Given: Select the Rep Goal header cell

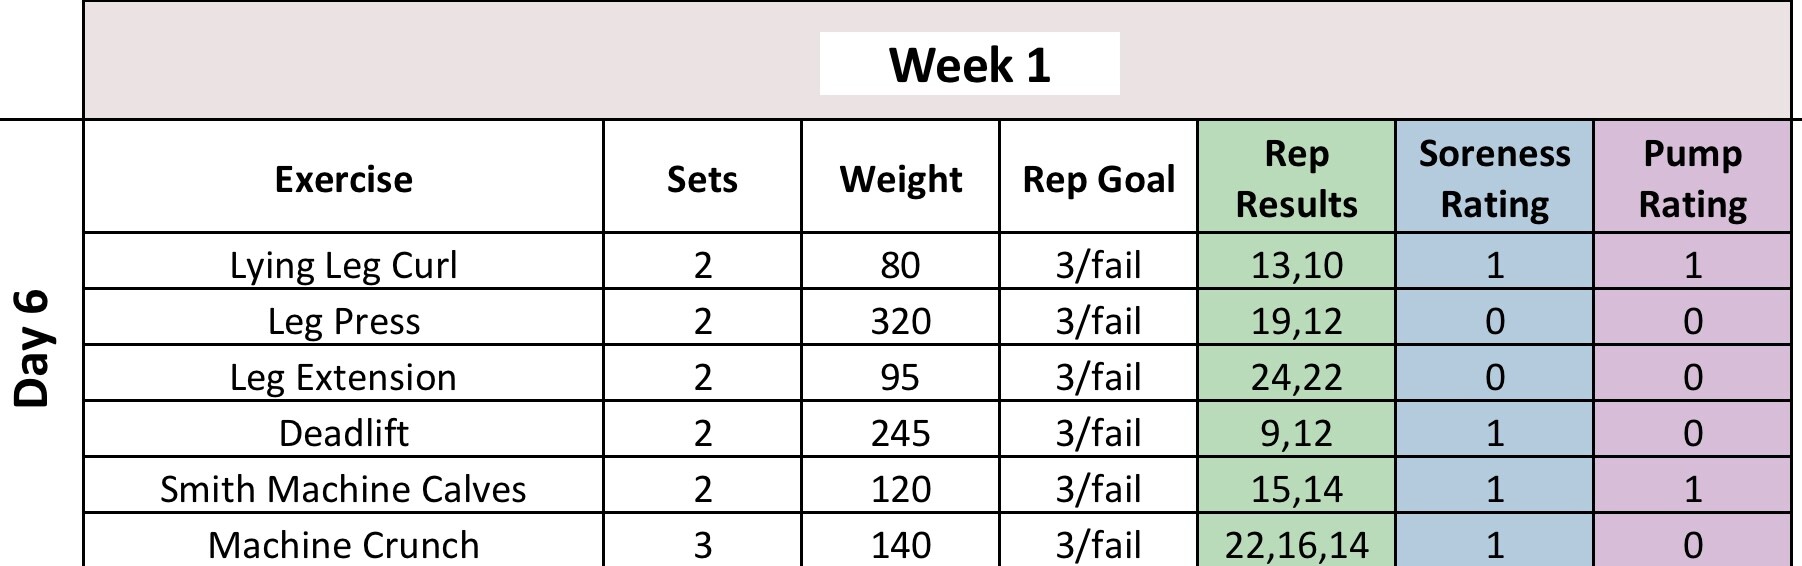Looking at the screenshot, I should pyautogui.click(x=1098, y=179).
